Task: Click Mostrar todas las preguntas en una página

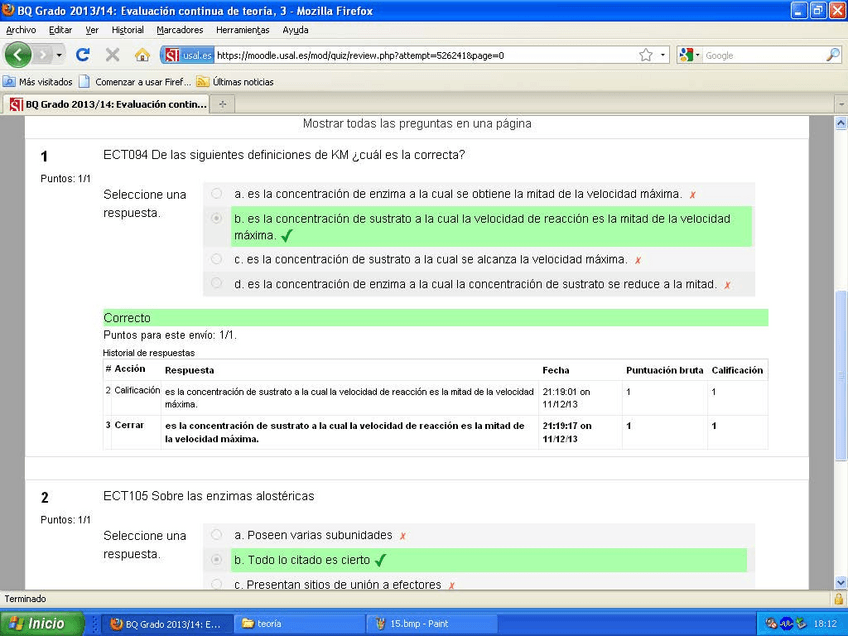Action: tap(417, 124)
